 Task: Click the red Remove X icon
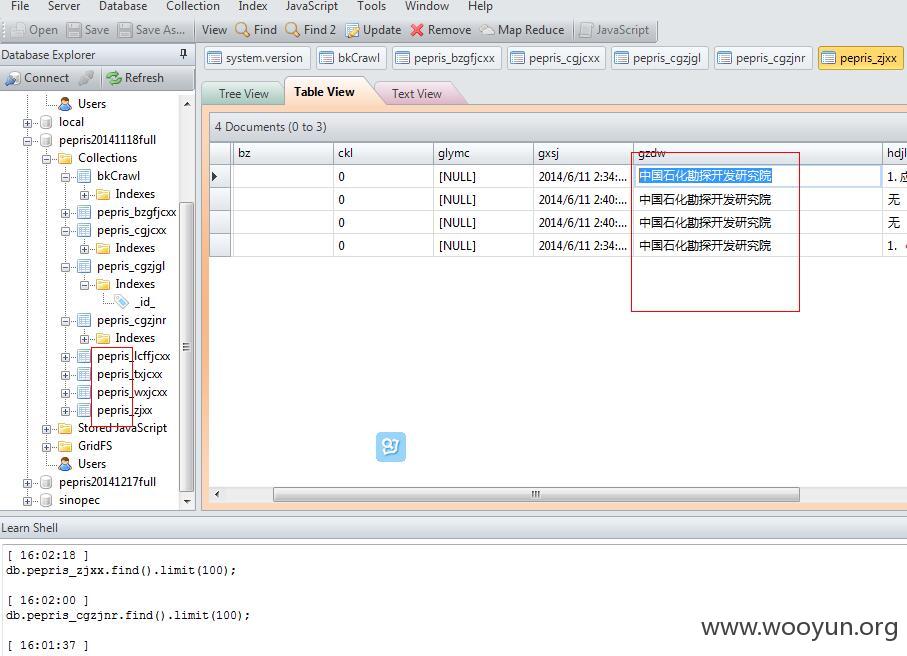[x=416, y=30]
